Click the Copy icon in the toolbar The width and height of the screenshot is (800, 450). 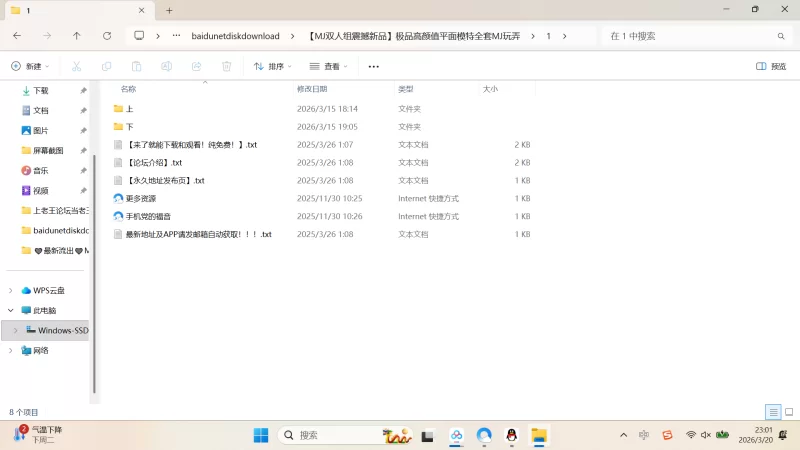click(x=106, y=66)
